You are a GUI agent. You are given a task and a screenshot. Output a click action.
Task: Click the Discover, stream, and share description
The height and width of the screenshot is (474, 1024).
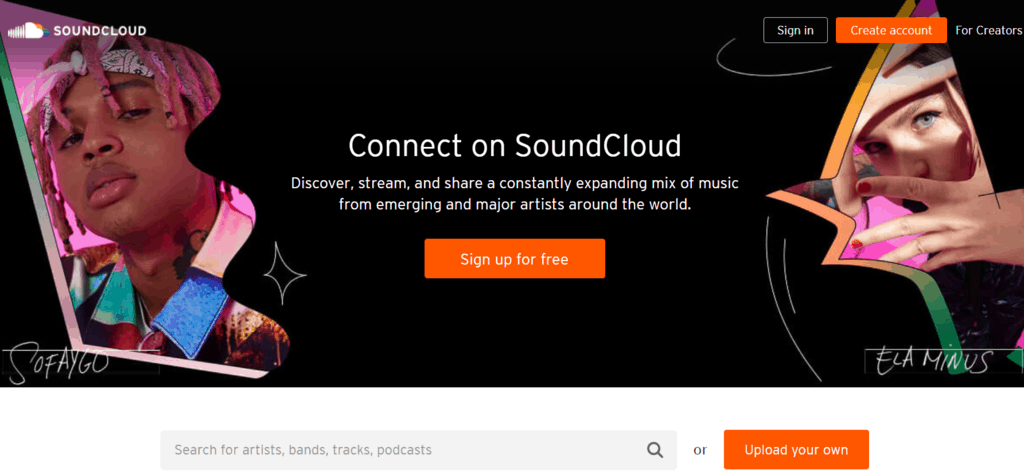(515, 193)
